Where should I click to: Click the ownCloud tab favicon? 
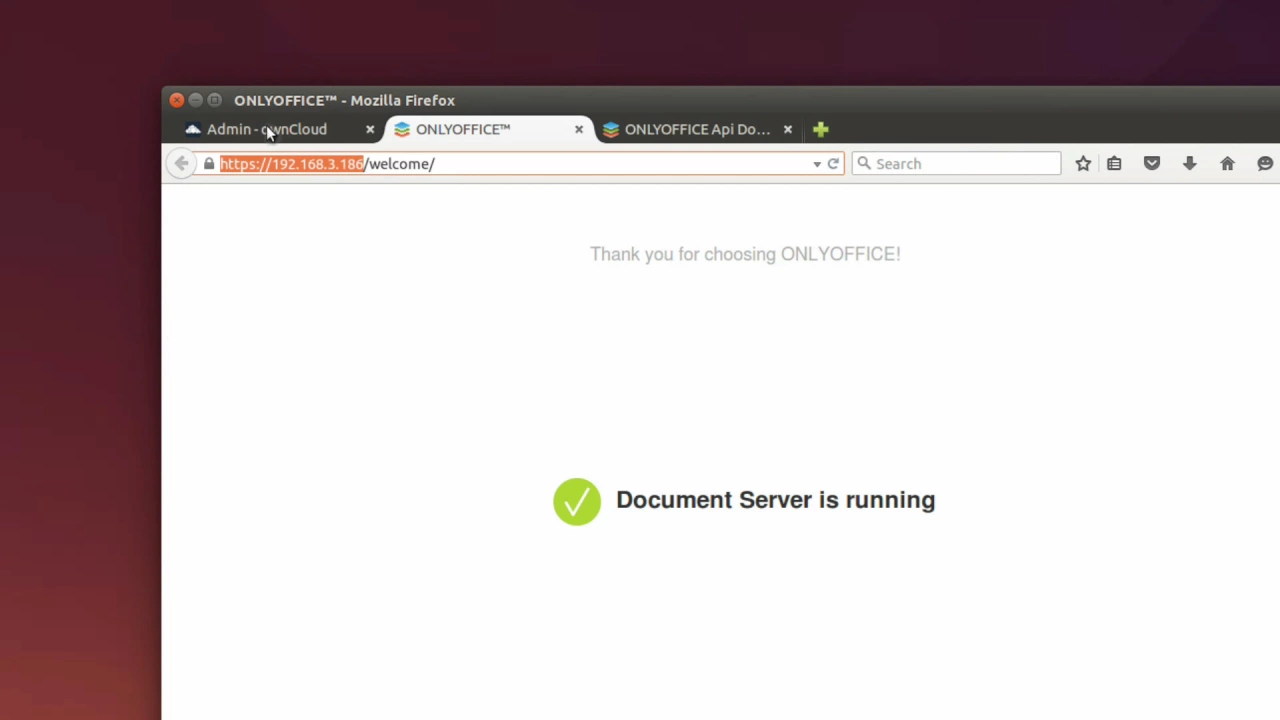(193, 129)
